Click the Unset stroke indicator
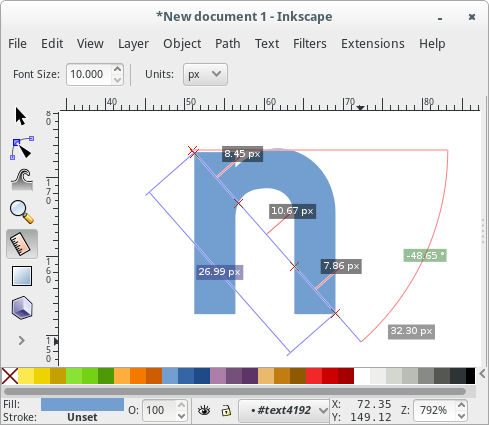 (x=82, y=417)
